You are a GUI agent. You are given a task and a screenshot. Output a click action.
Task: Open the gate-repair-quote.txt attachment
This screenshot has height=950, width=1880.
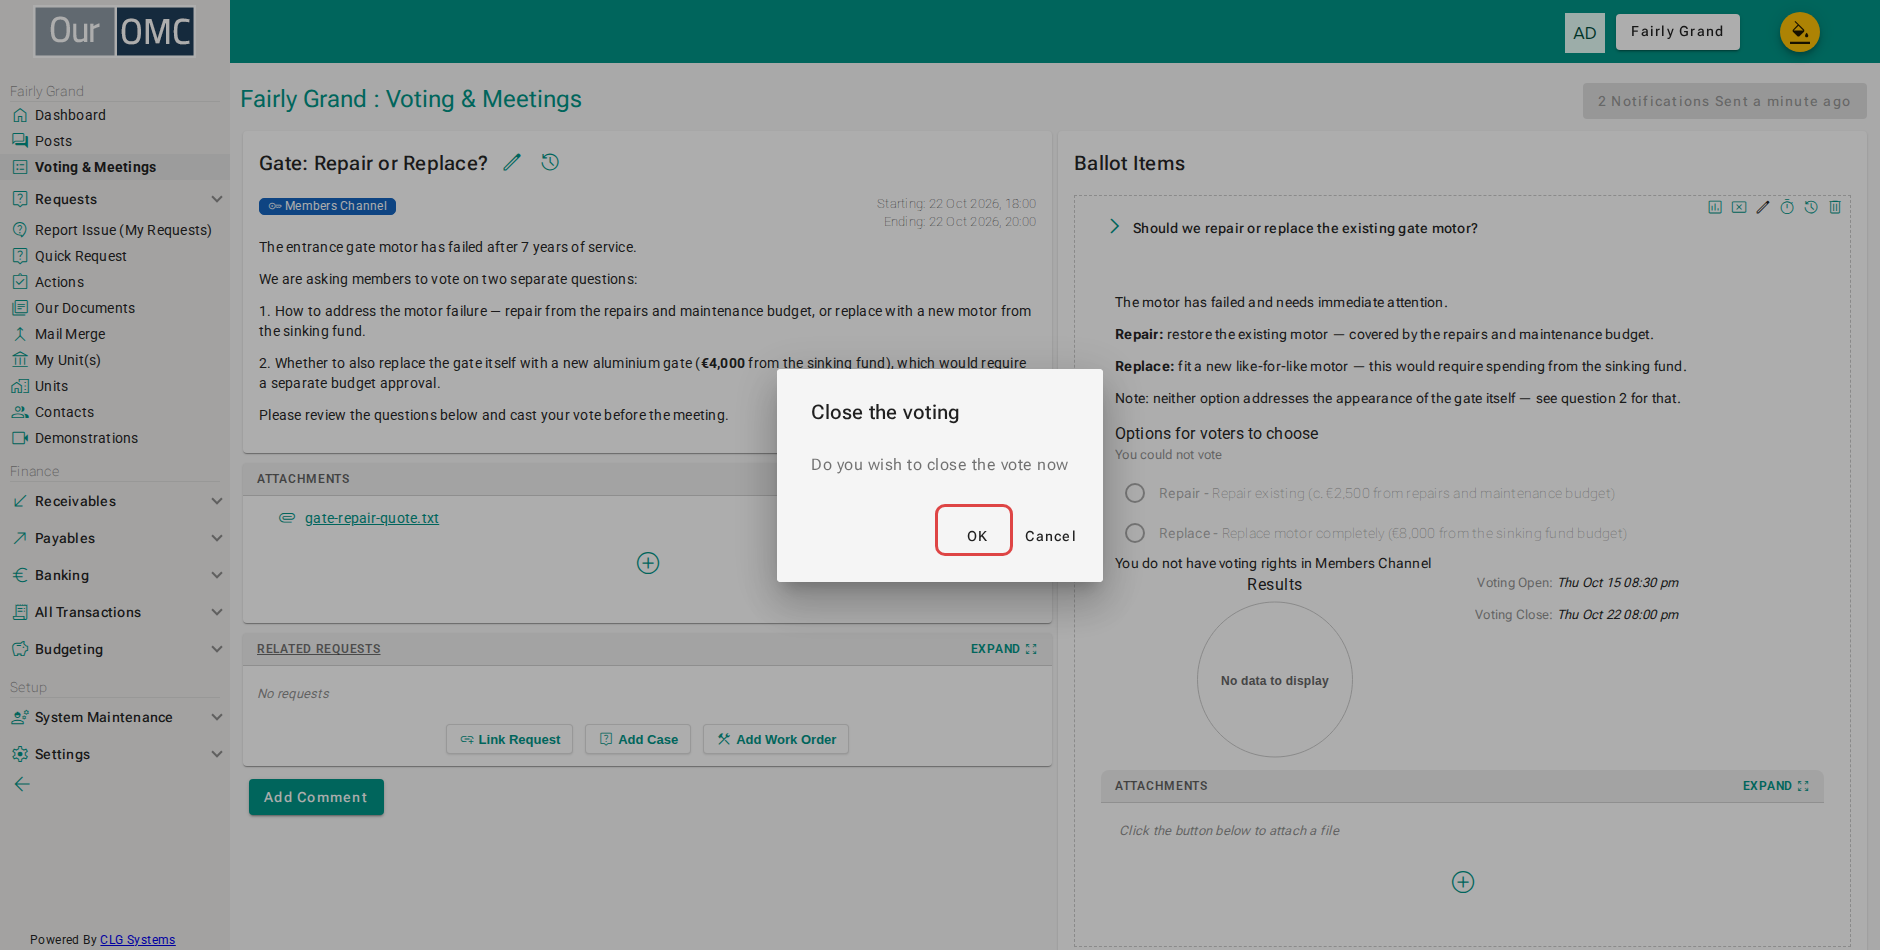point(372,518)
